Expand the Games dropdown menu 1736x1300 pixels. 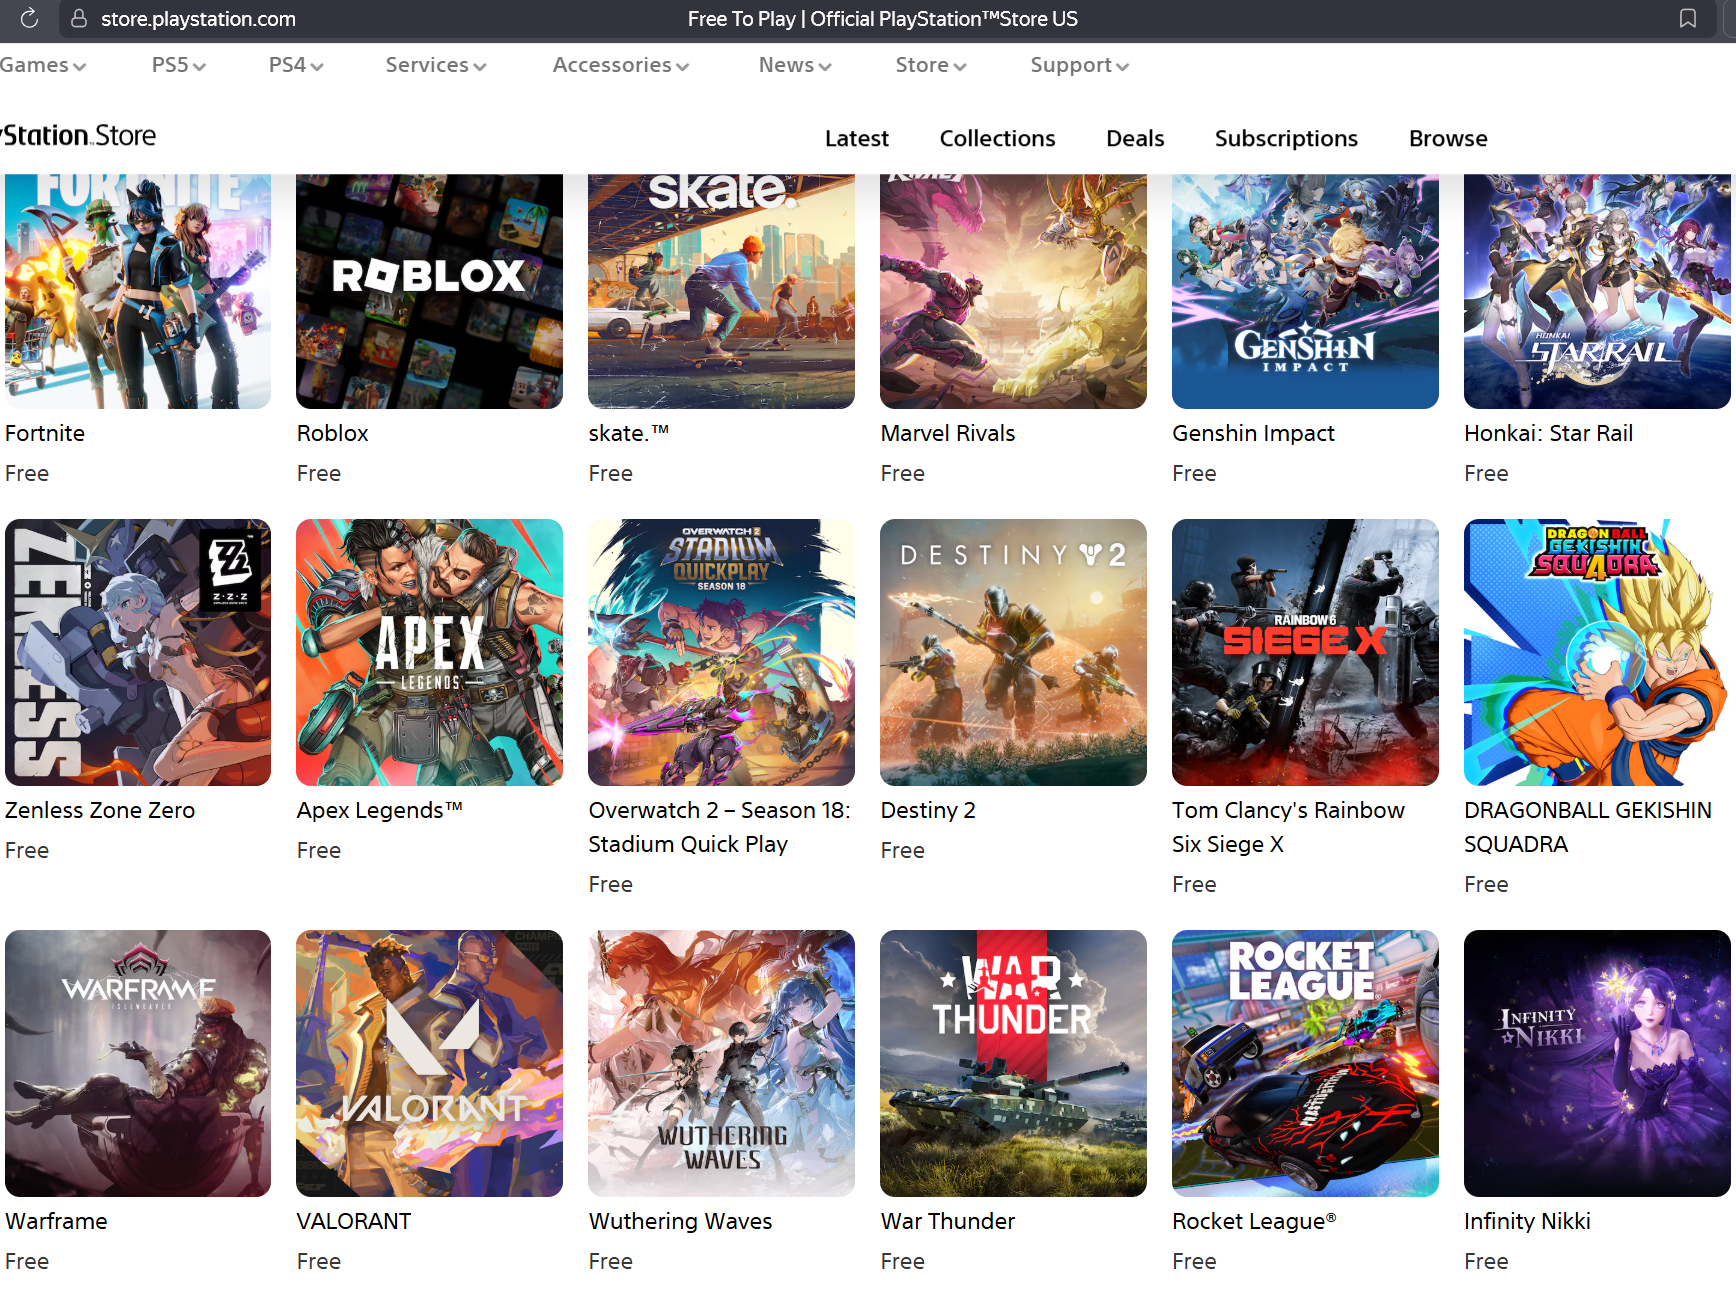[x=43, y=65]
